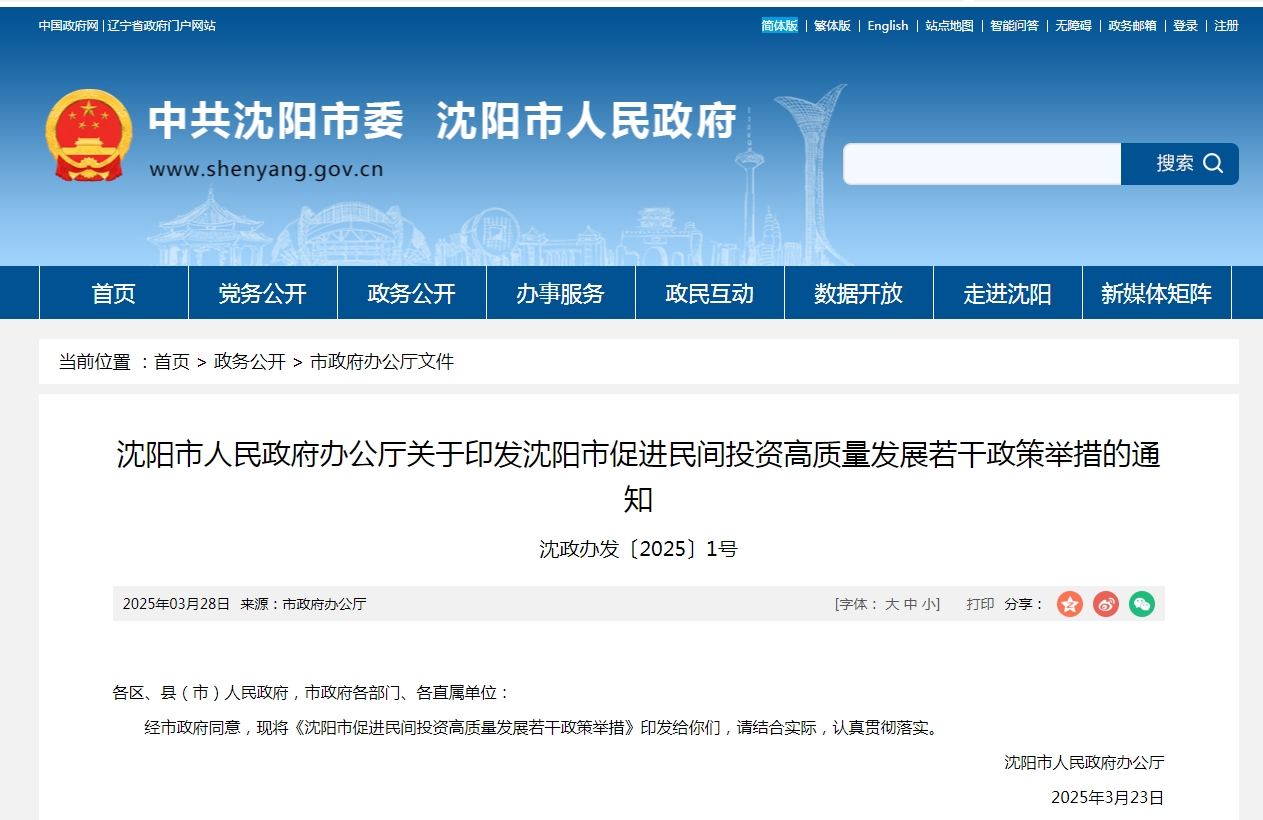Open 数据开放 navigation item
Viewport: 1263px width, 820px height.
[858, 293]
